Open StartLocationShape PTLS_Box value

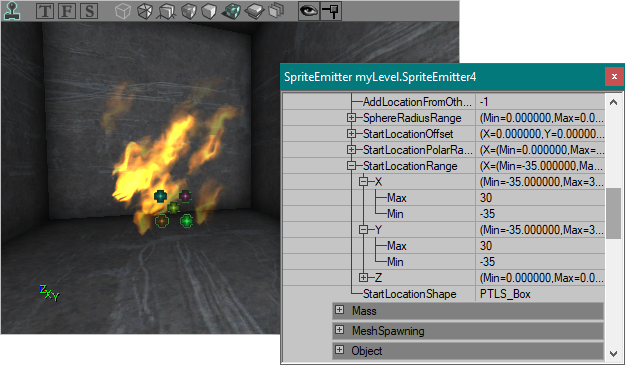click(x=540, y=294)
